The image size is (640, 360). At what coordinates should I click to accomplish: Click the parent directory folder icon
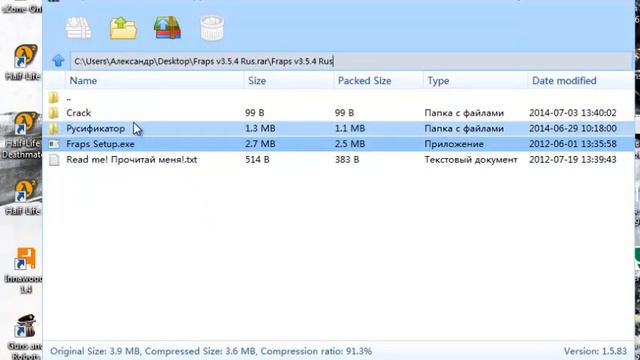pos(53,98)
